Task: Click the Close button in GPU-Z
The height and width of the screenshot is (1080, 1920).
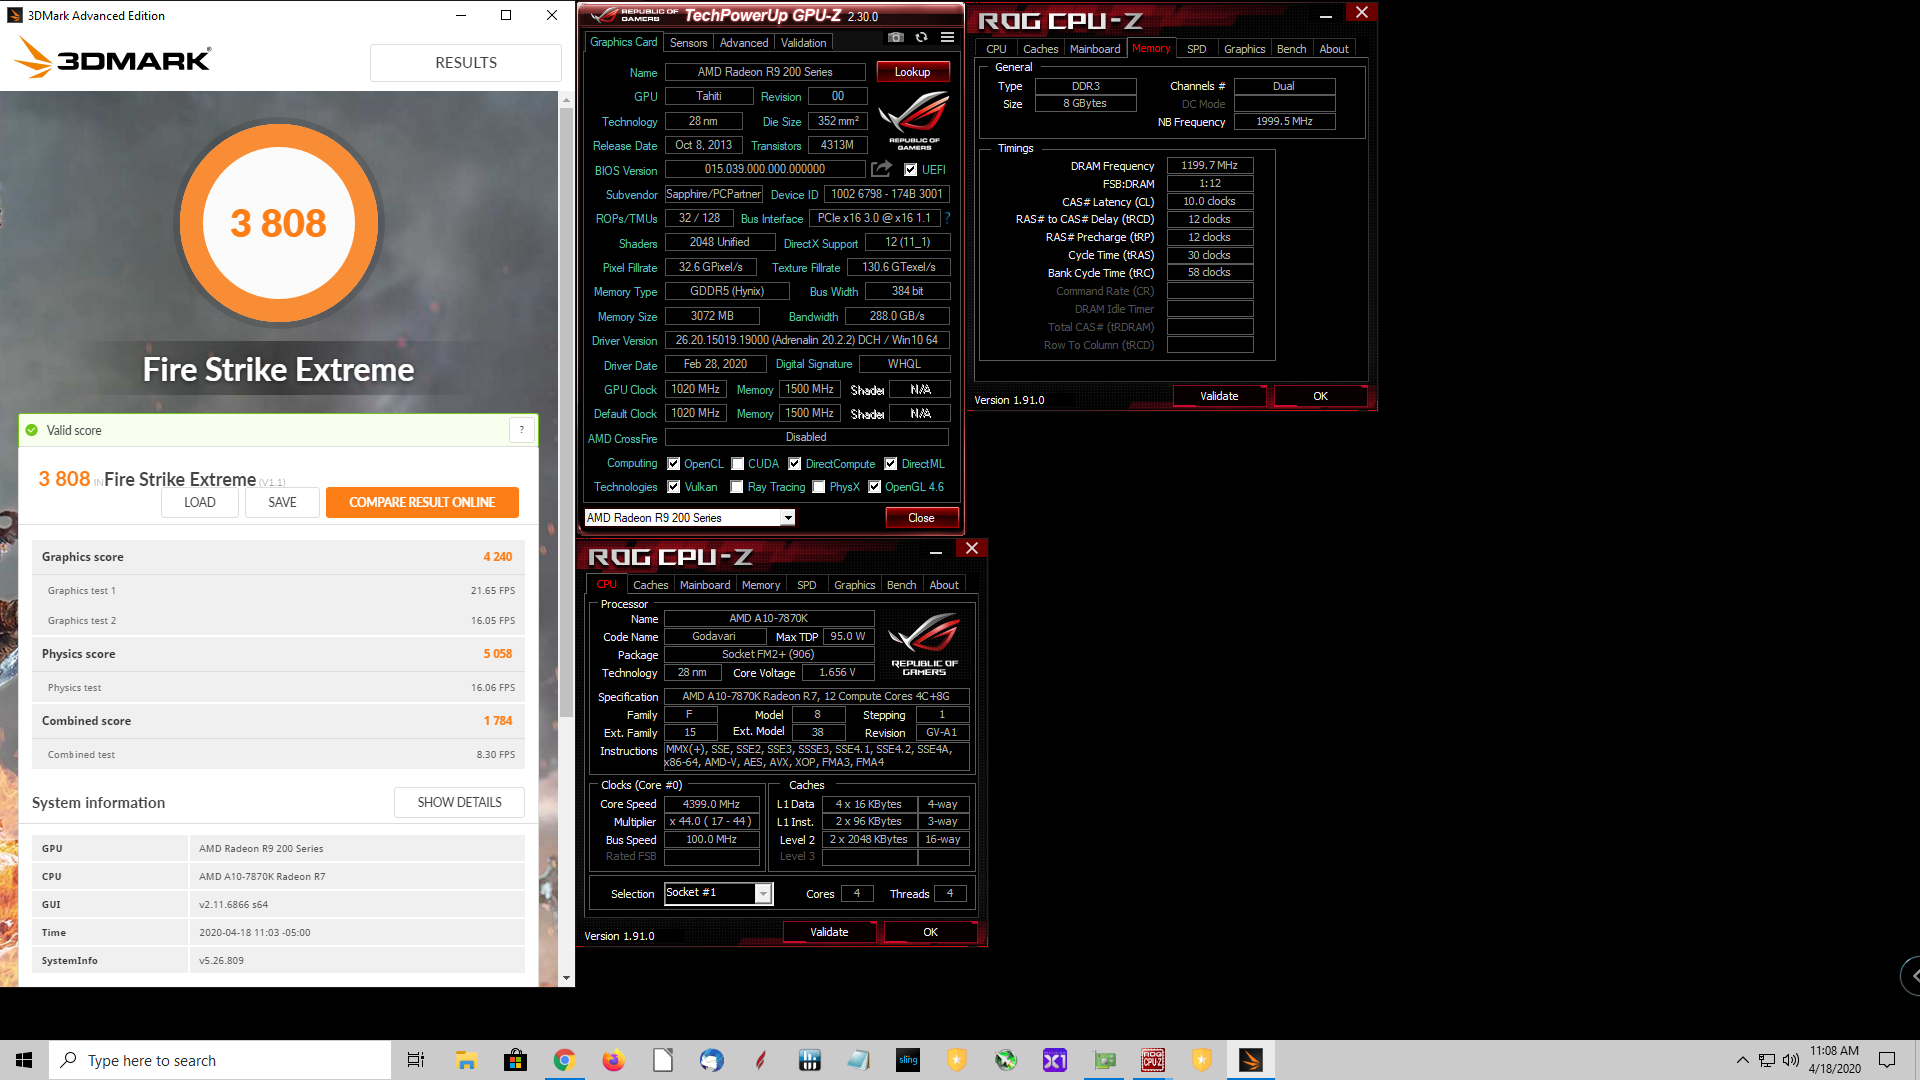Action: tap(921, 518)
